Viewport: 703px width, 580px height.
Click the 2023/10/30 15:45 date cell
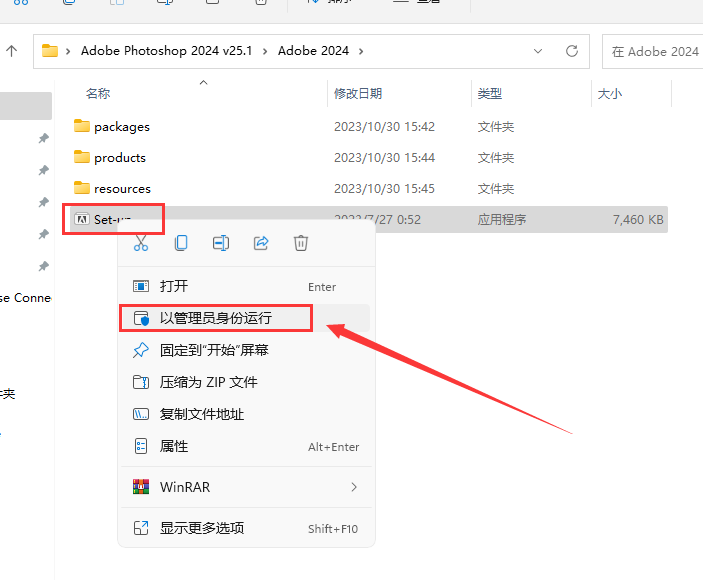[x=384, y=189]
